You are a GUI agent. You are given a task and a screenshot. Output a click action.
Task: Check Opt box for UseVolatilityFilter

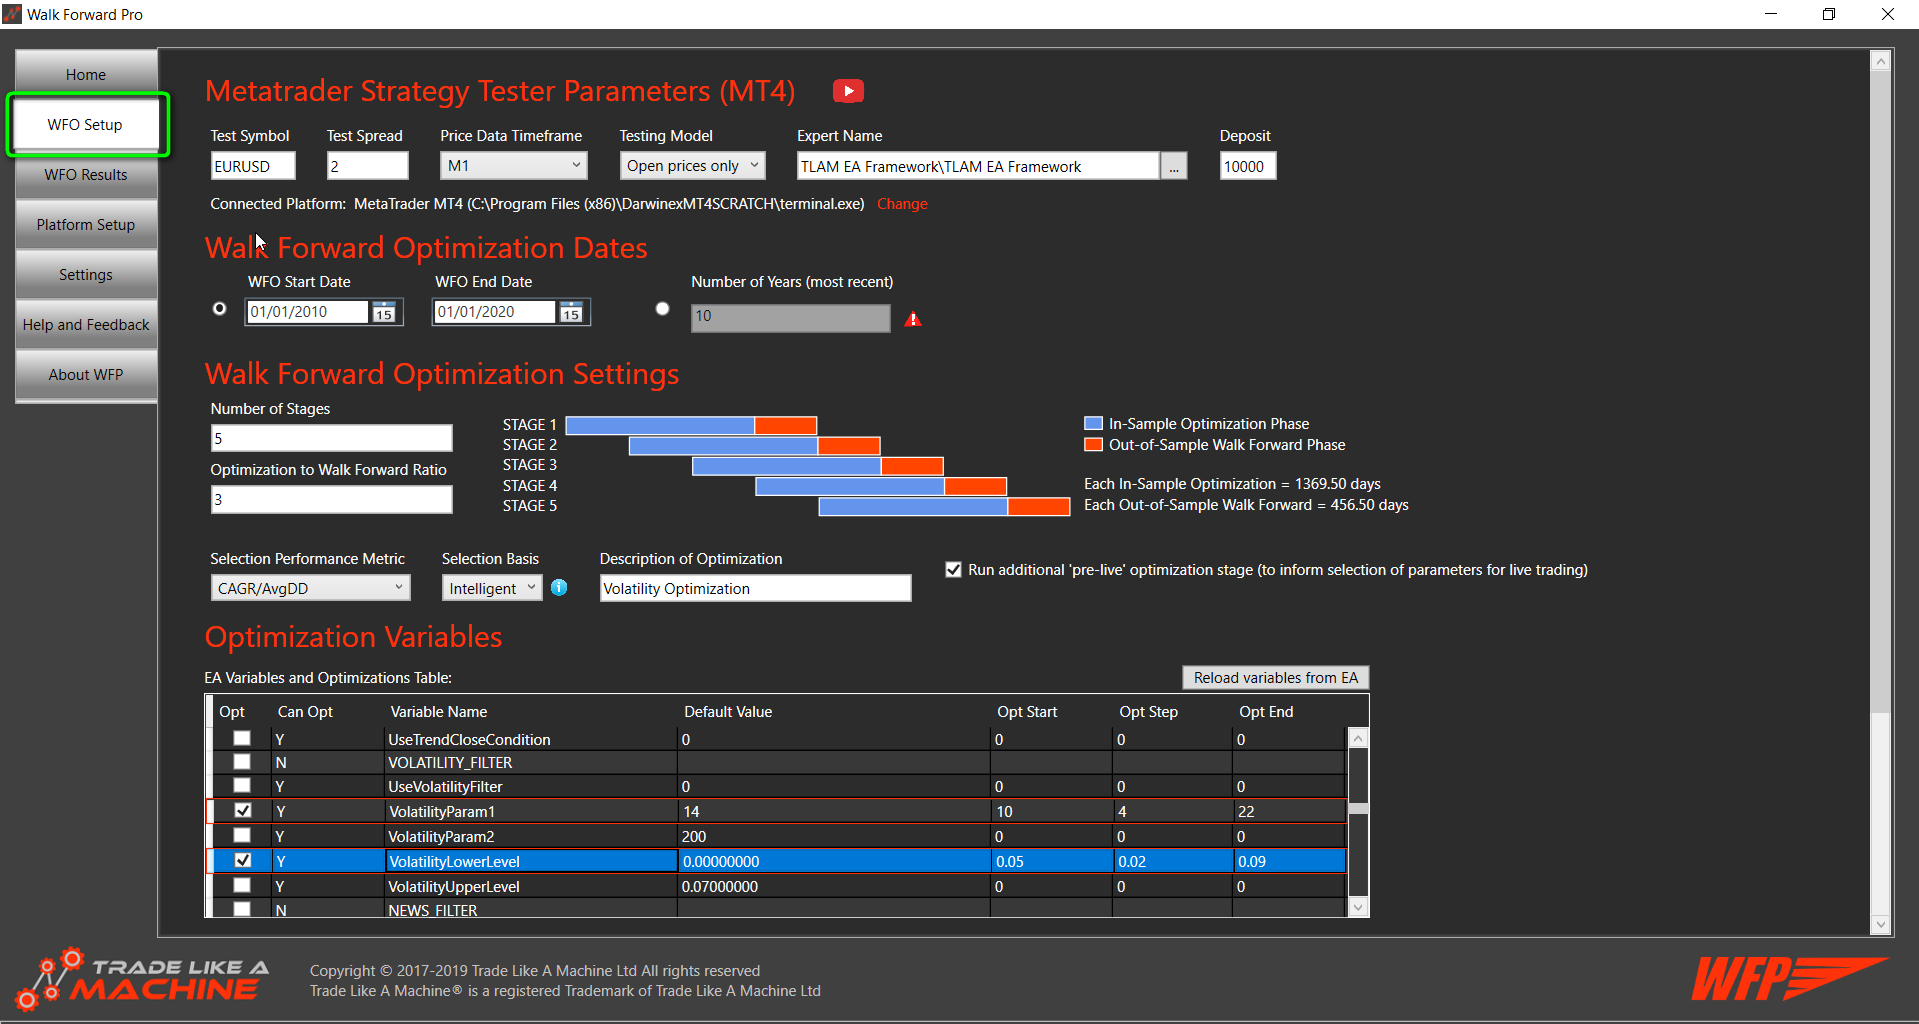242,785
